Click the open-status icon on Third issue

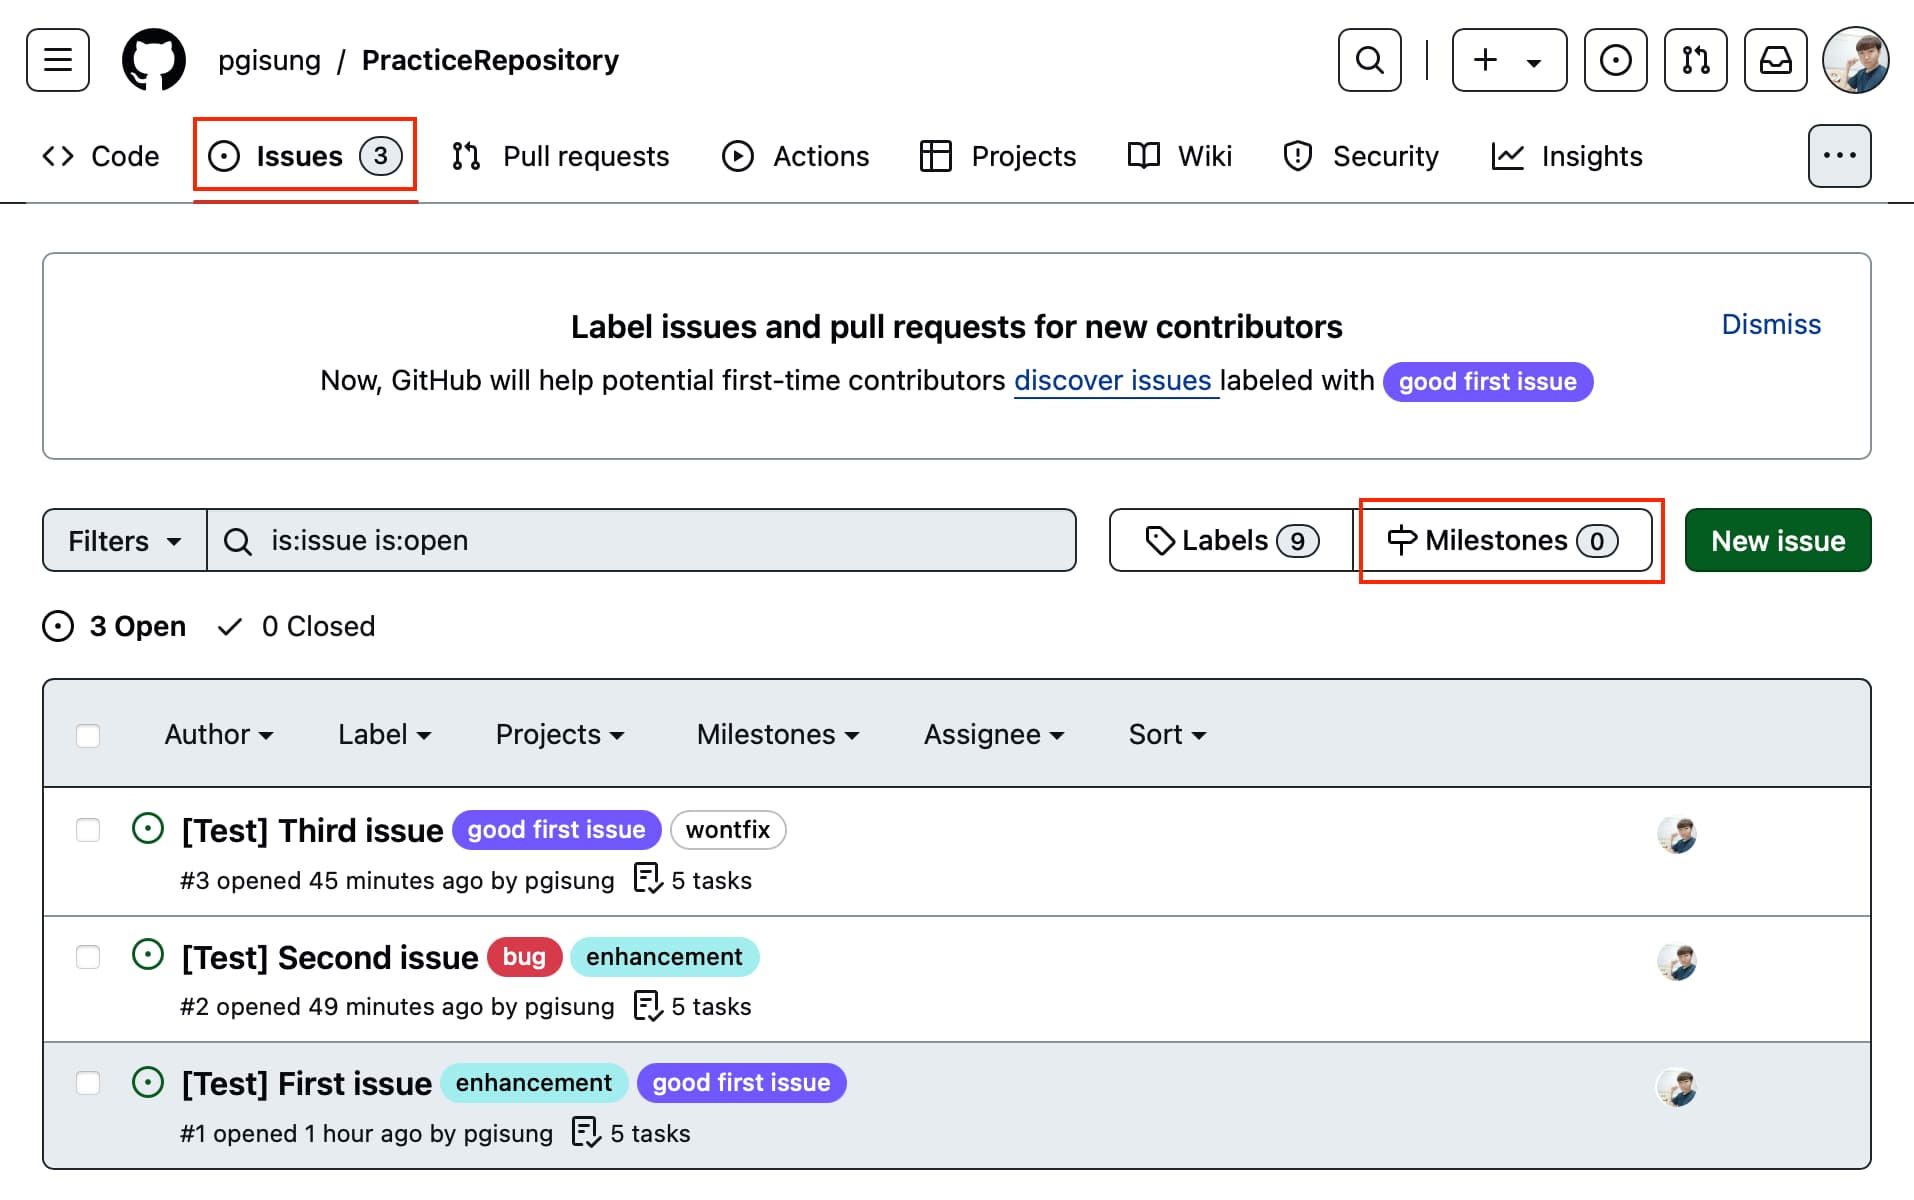148,829
